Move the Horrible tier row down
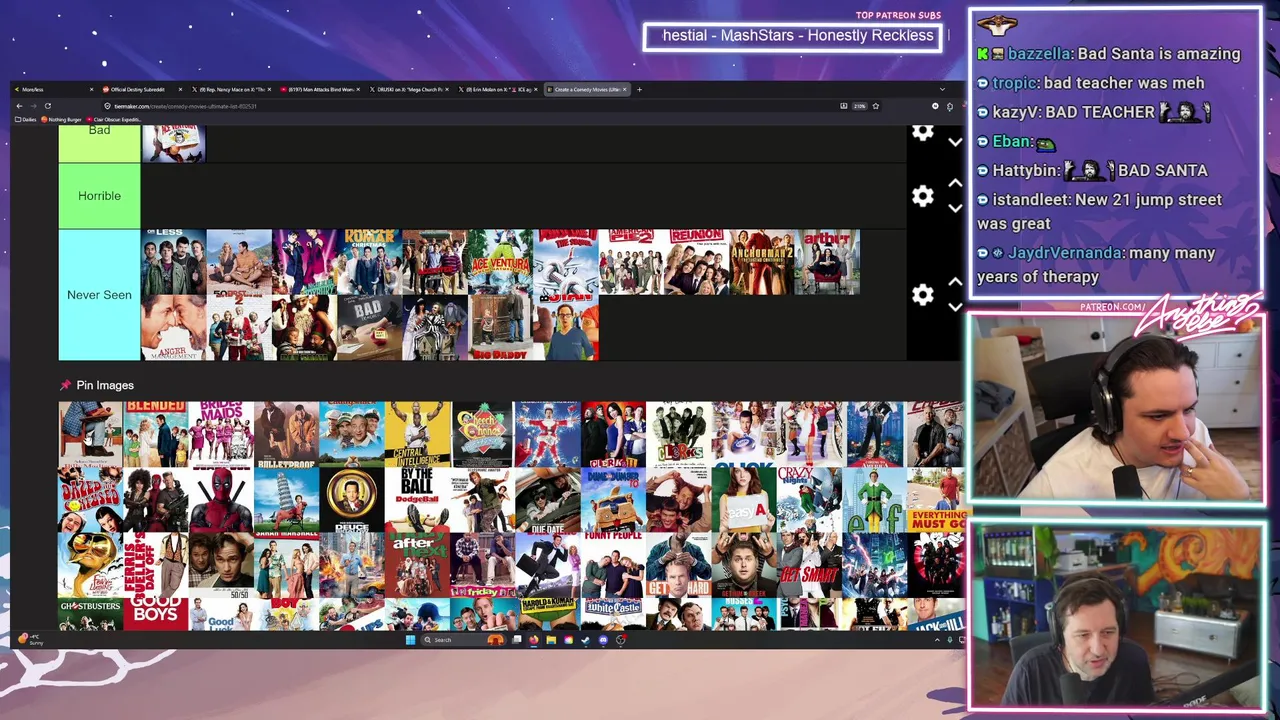This screenshot has width=1280, height=720. tap(955, 208)
